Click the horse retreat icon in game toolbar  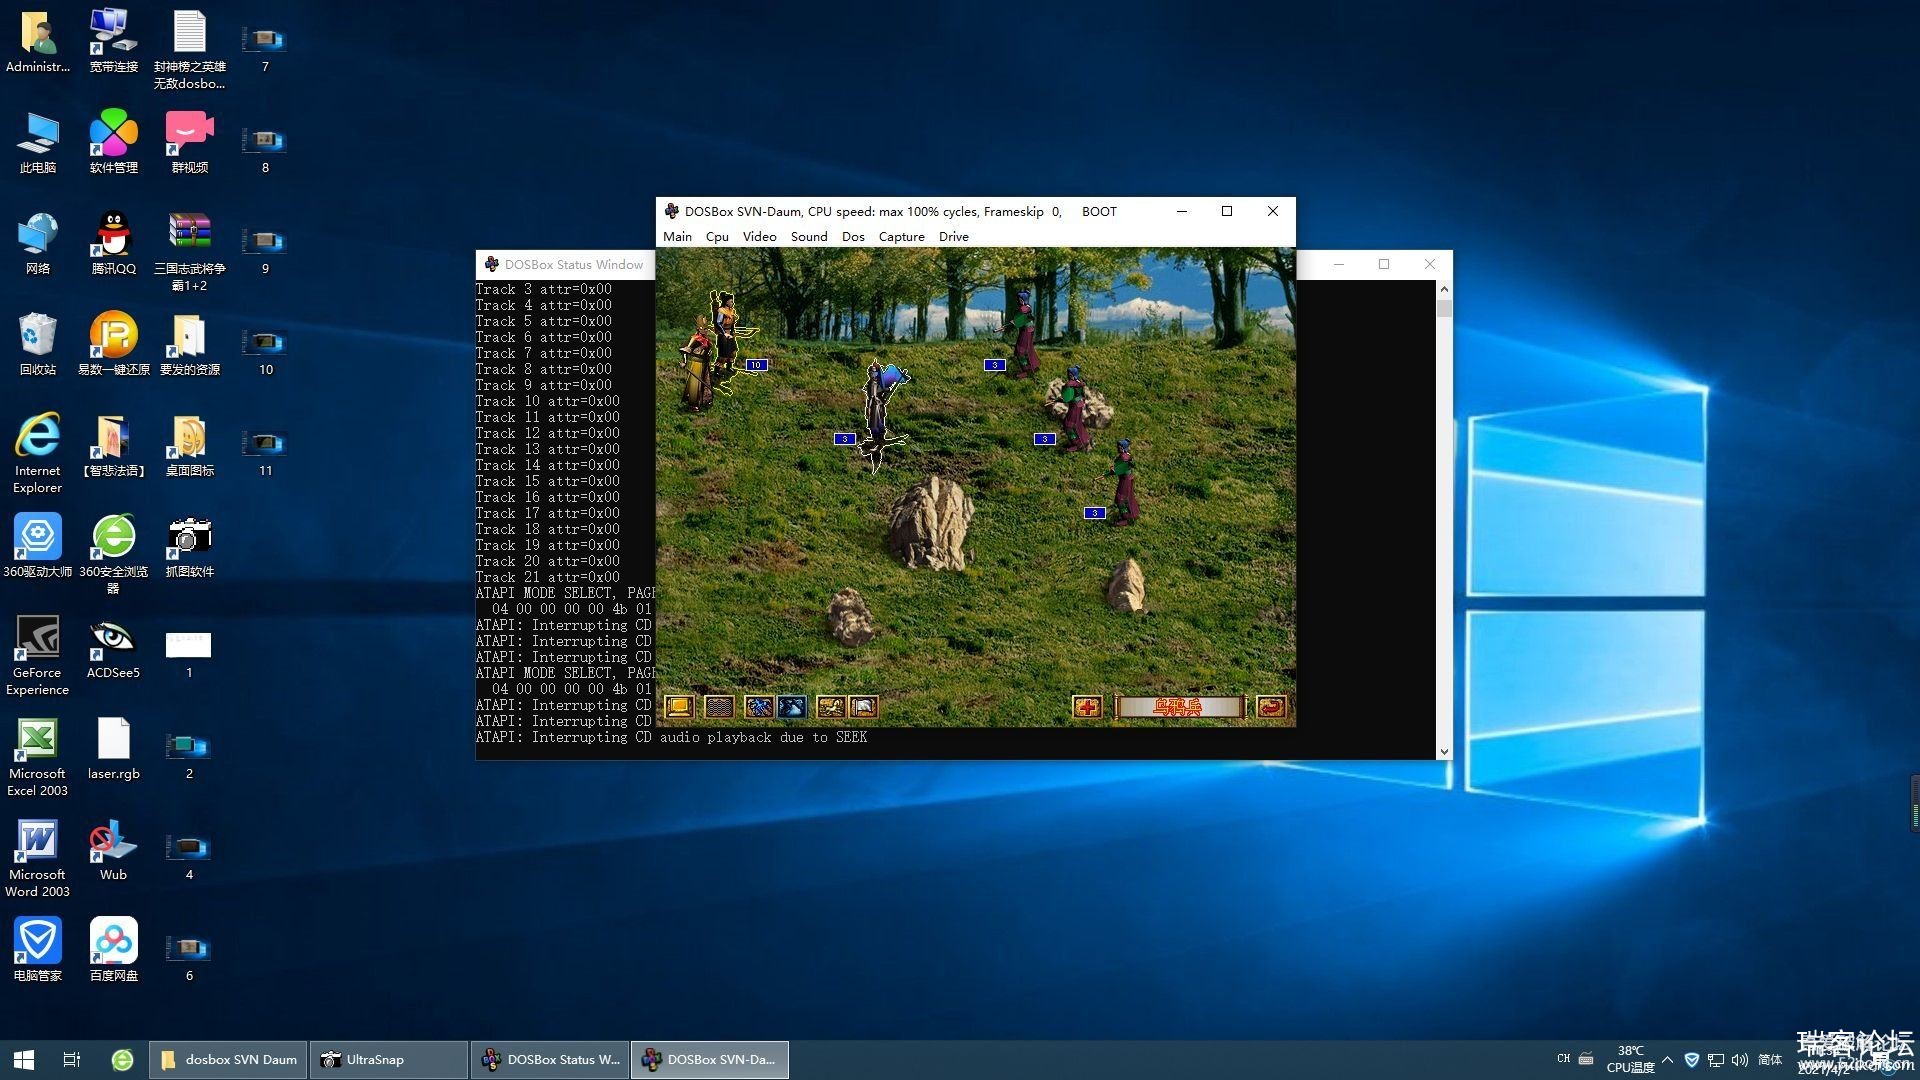[x=830, y=707]
